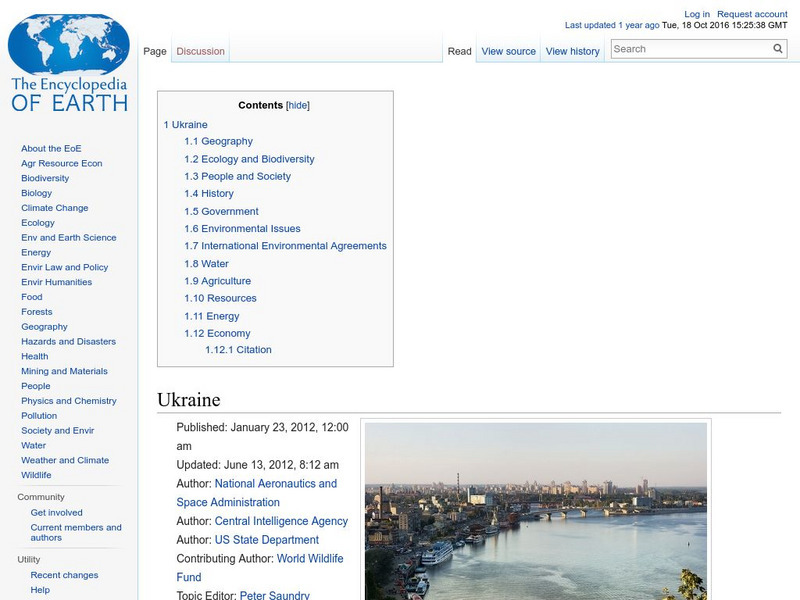Click the search magnifier icon

pyautogui.click(x=777, y=47)
